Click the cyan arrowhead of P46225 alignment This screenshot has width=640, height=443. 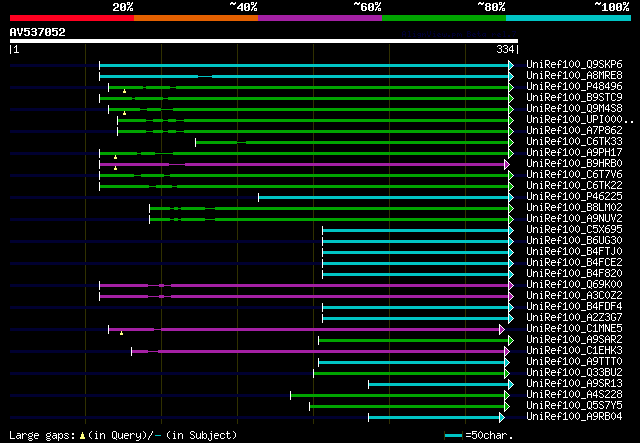(511, 198)
